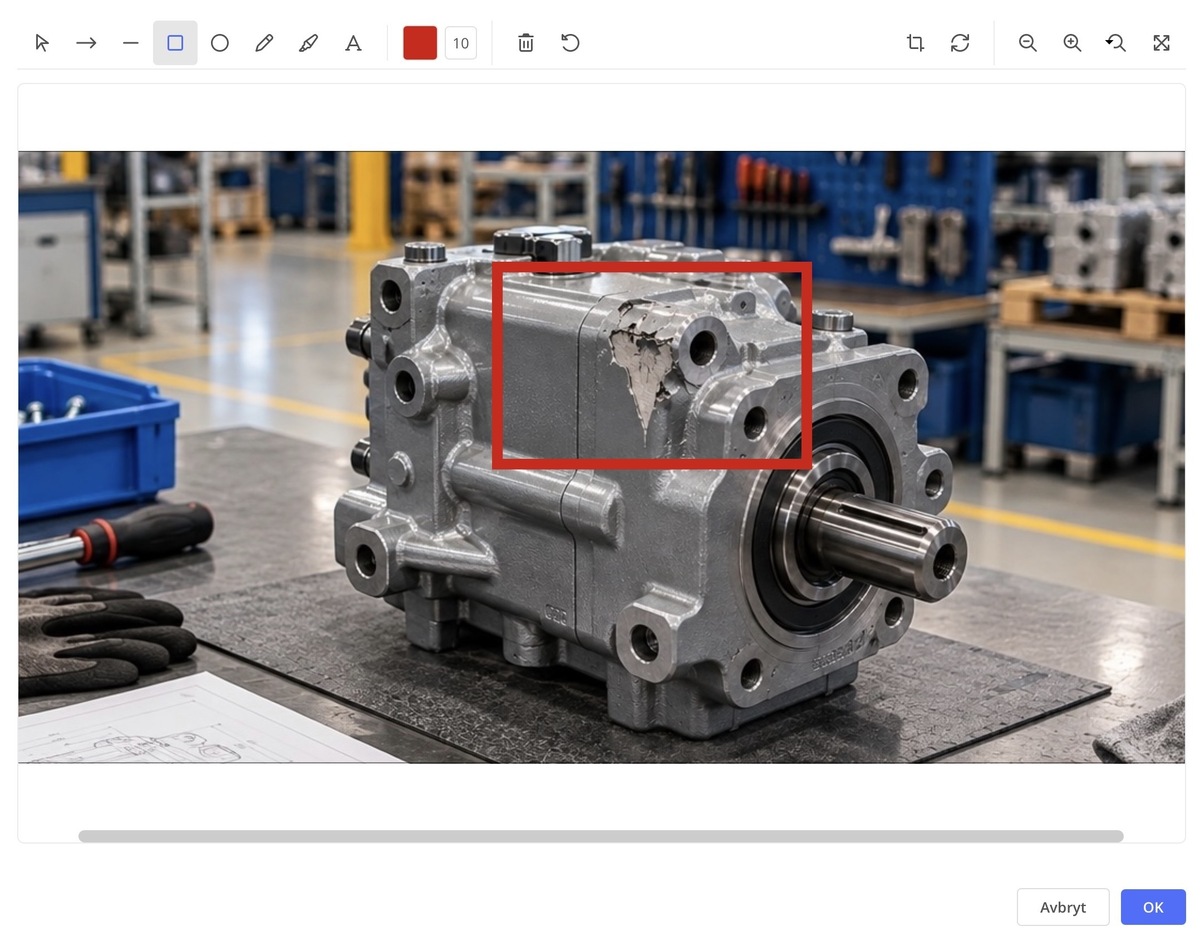This screenshot has height=941, width=1200.
Task: Zoom out with the minus magnifier
Action: [x=1028, y=43]
